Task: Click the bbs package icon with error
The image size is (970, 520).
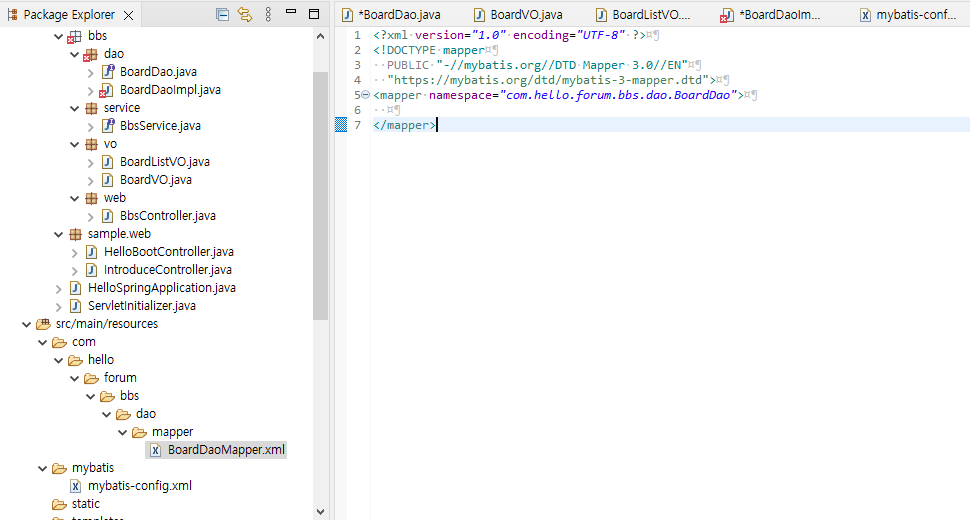Action: [x=75, y=36]
